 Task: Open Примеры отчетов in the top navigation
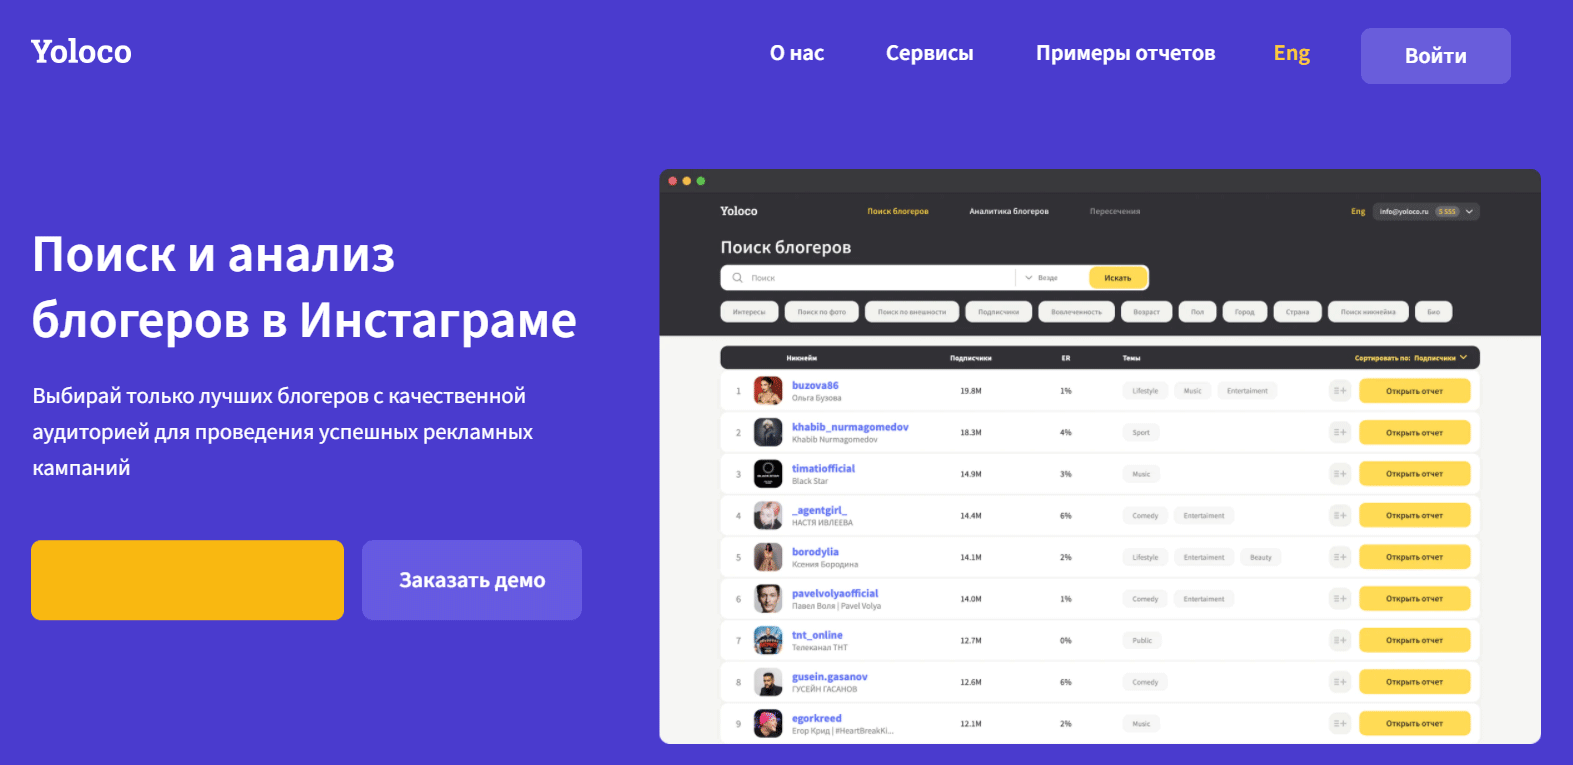[1125, 53]
